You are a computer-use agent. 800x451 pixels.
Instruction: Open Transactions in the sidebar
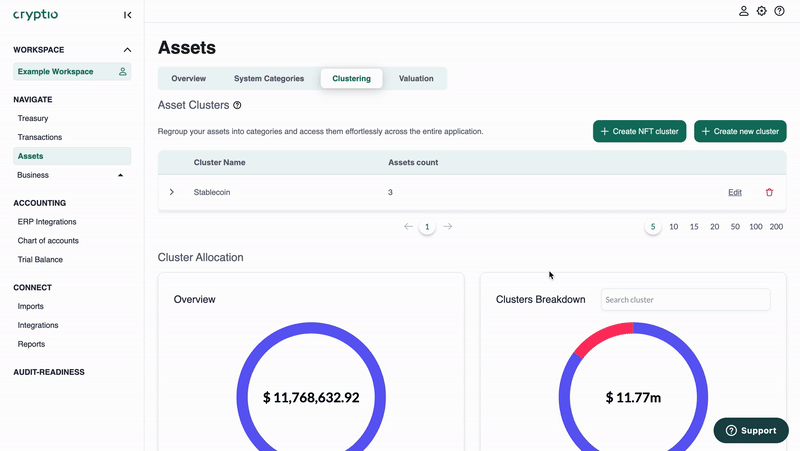(40, 137)
